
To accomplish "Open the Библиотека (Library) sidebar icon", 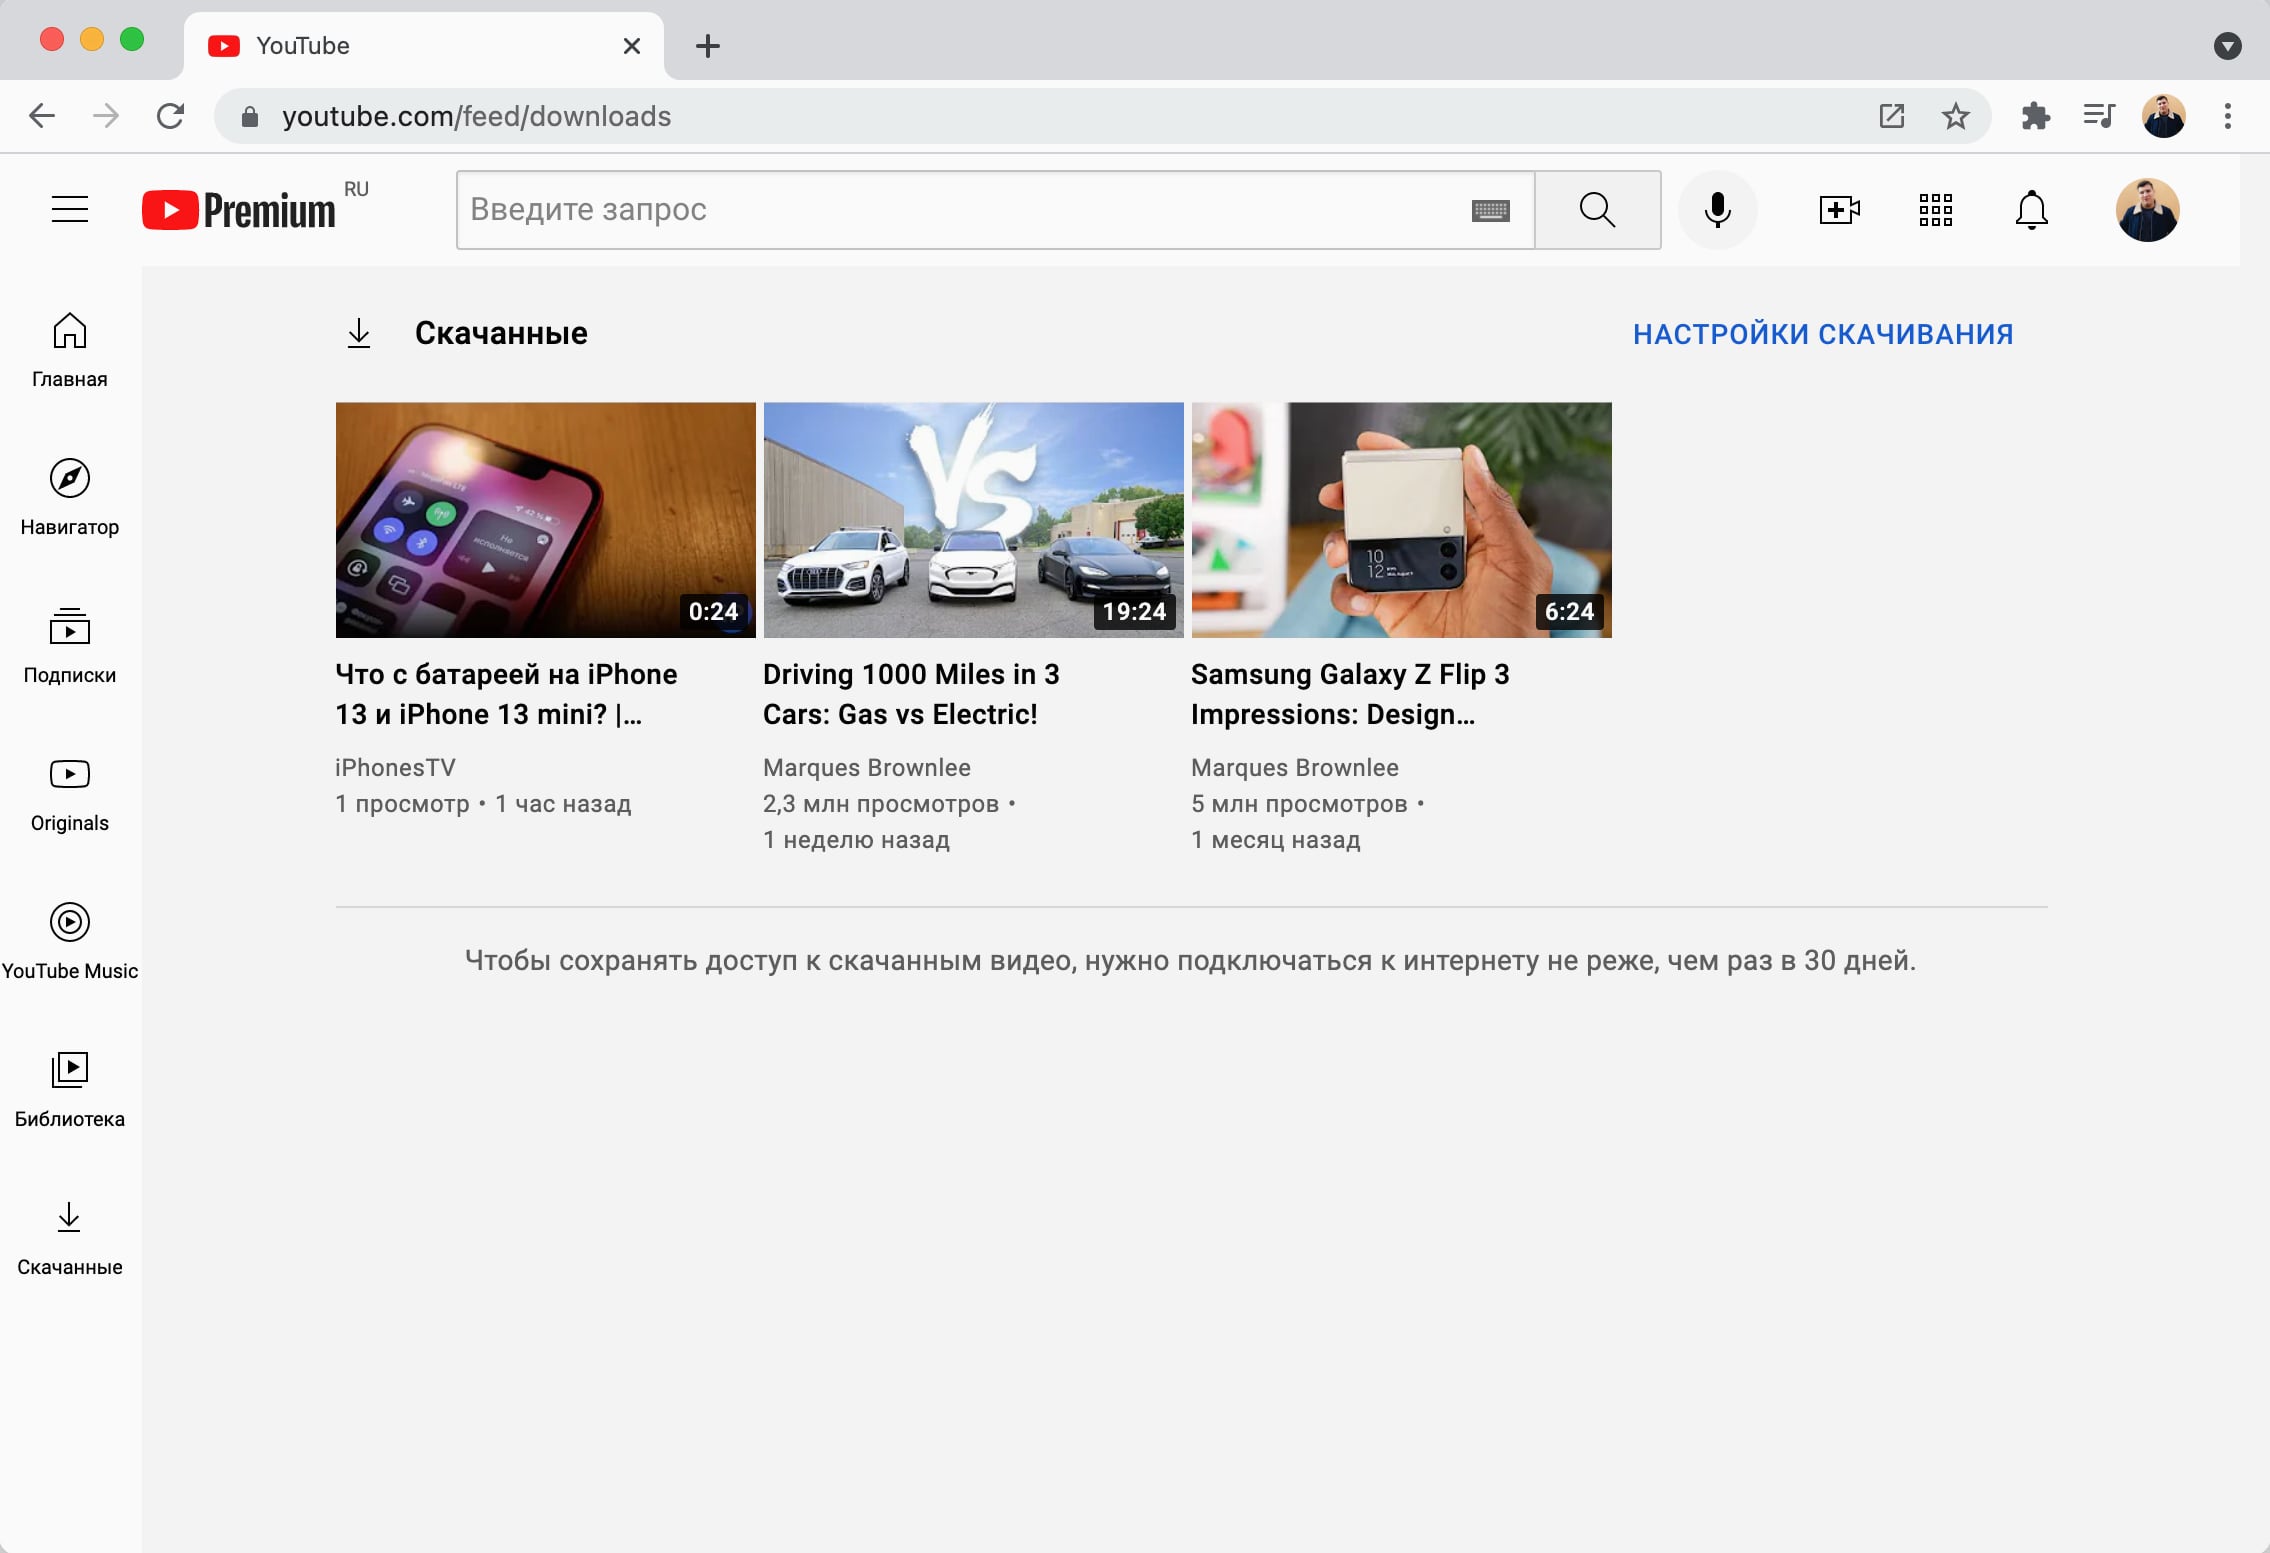I will (69, 1068).
